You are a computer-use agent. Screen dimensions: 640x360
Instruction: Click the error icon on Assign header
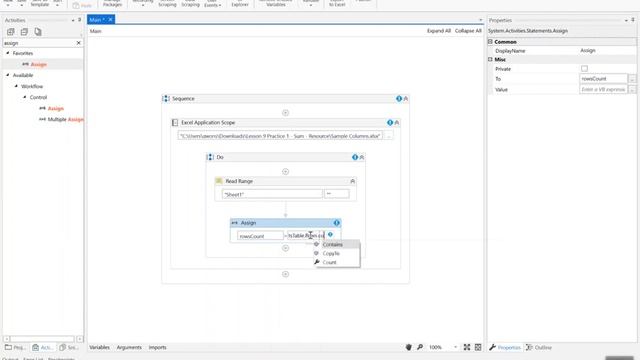pyautogui.click(x=336, y=223)
